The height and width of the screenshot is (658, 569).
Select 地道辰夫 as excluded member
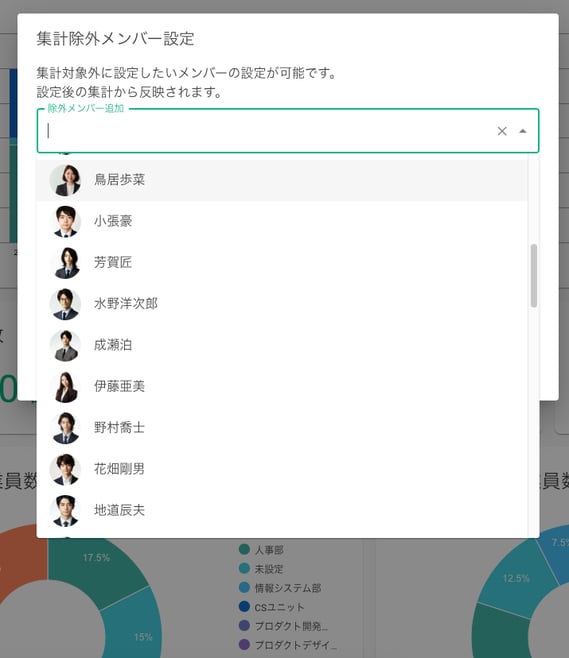pyautogui.click(x=282, y=511)
